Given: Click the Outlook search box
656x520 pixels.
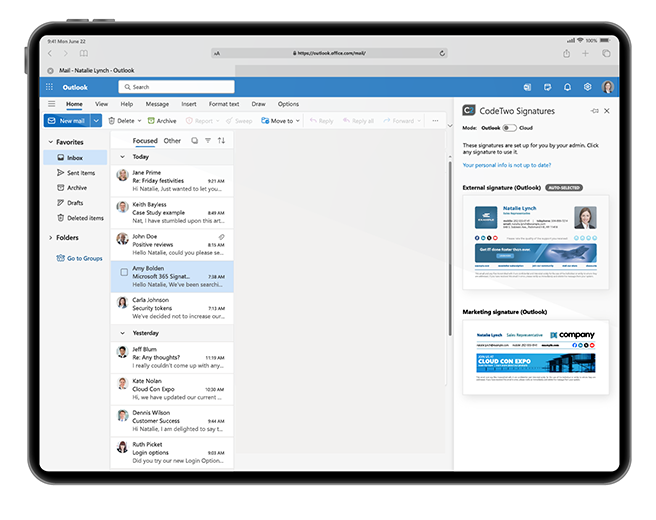Looking at the screenshot, I should pos(177,87).
